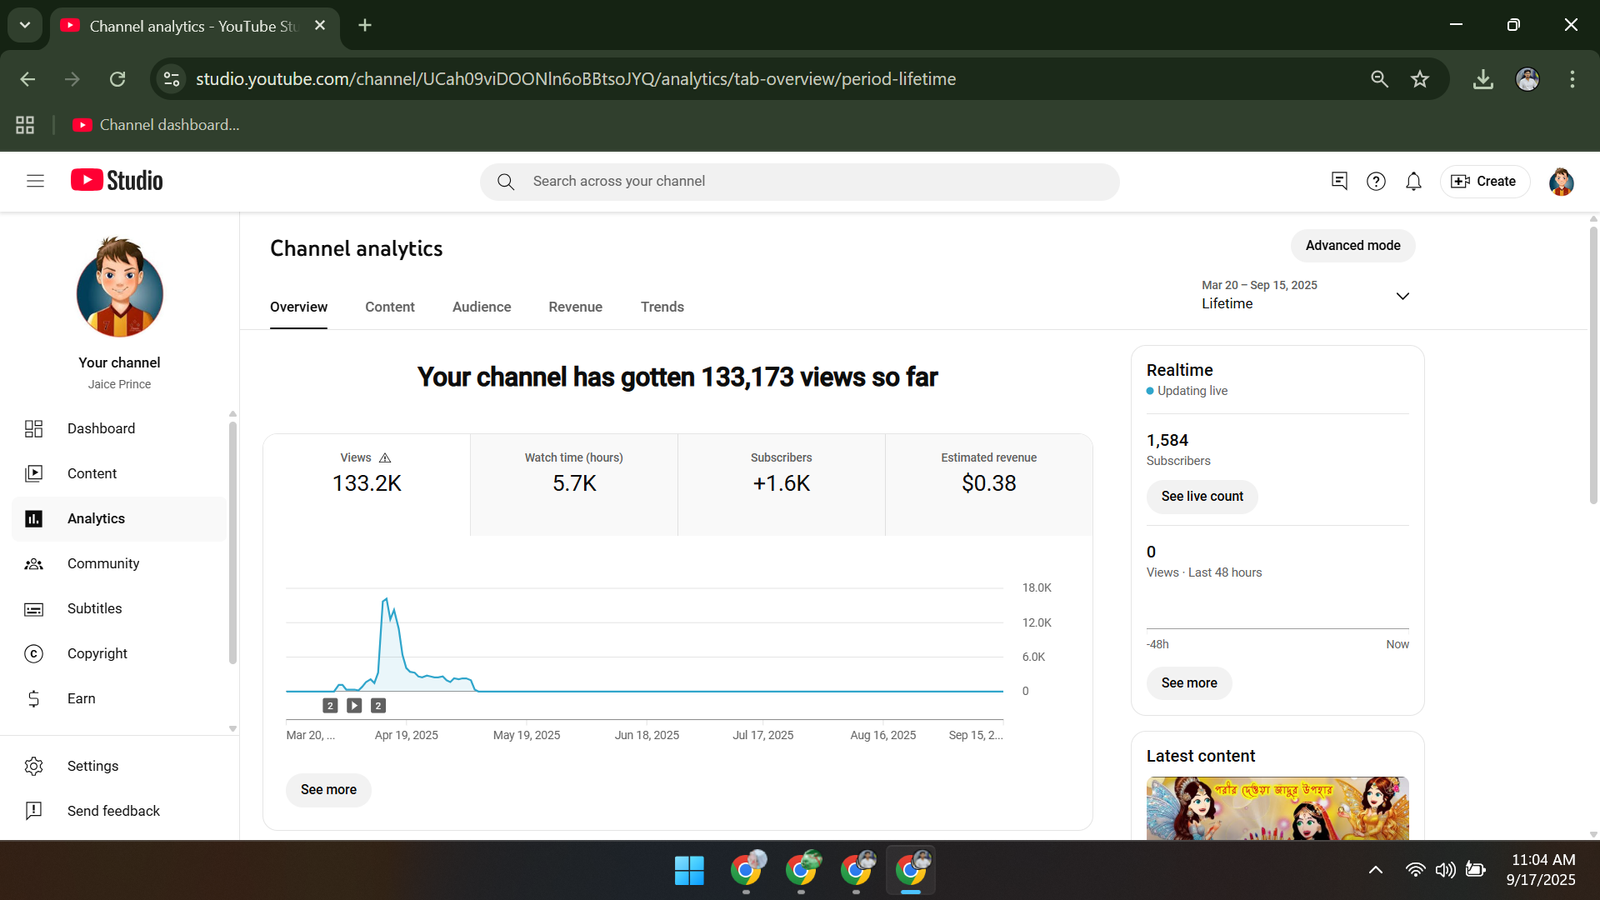
Task: Open the browser tab search dropdown
Action: [x=24, y=25]
